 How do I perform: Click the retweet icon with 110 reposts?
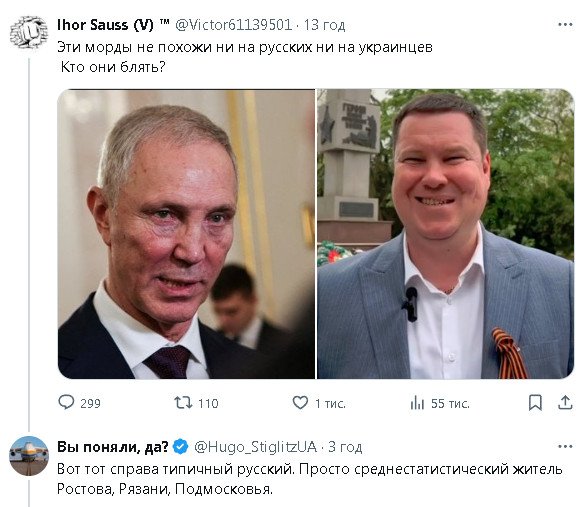click(x=183, y=403)
